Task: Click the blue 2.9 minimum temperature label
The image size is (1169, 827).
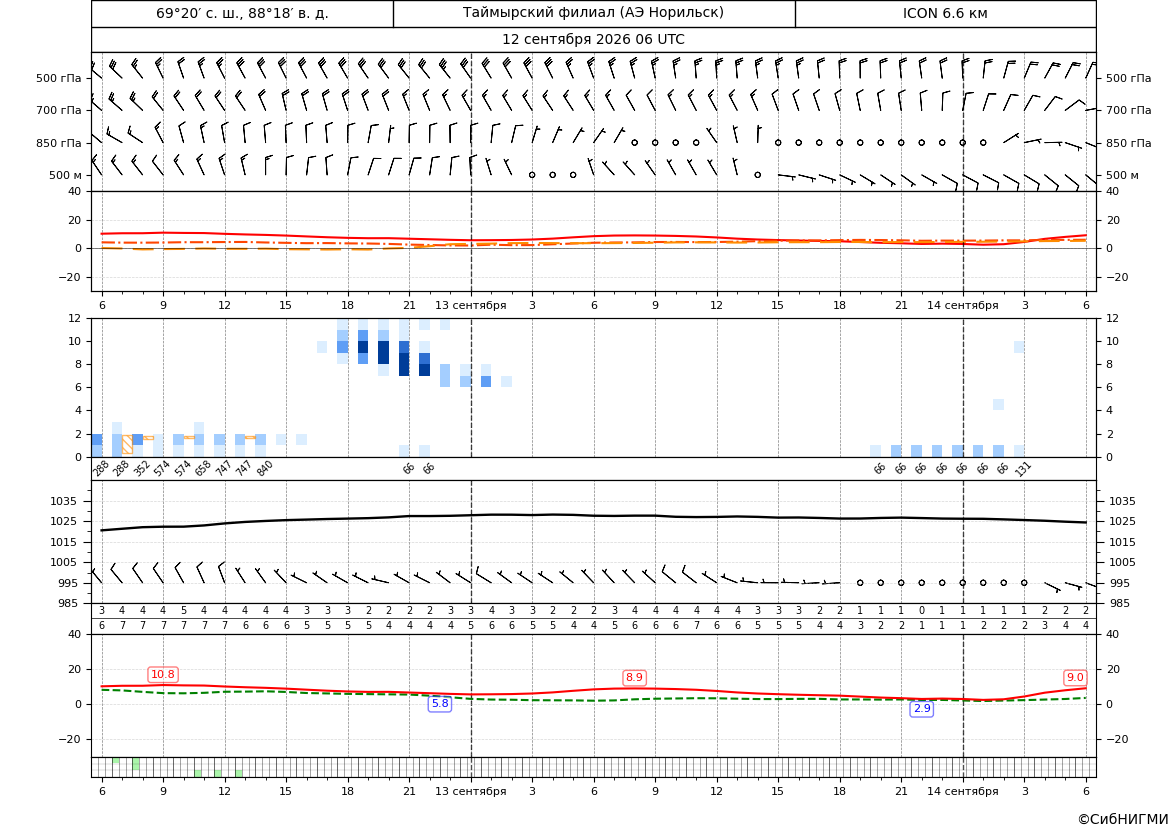Action: click(922, 708)
